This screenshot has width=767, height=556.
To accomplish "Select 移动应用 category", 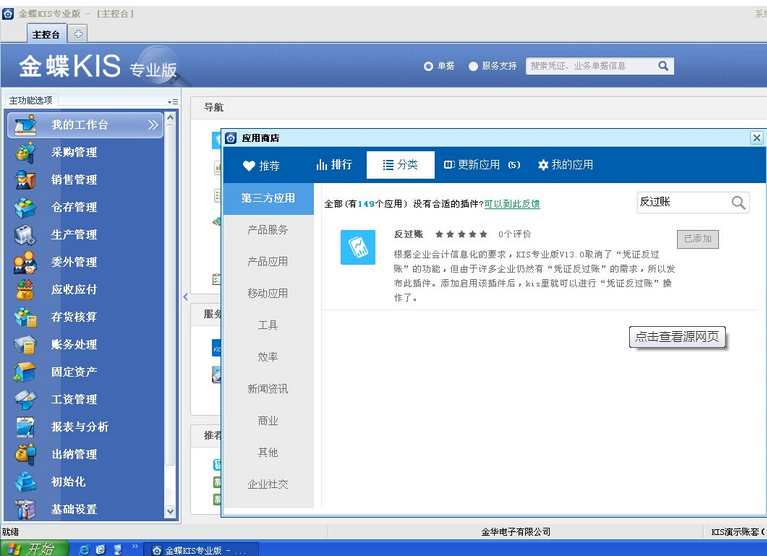I will click(x=268, y=293).
